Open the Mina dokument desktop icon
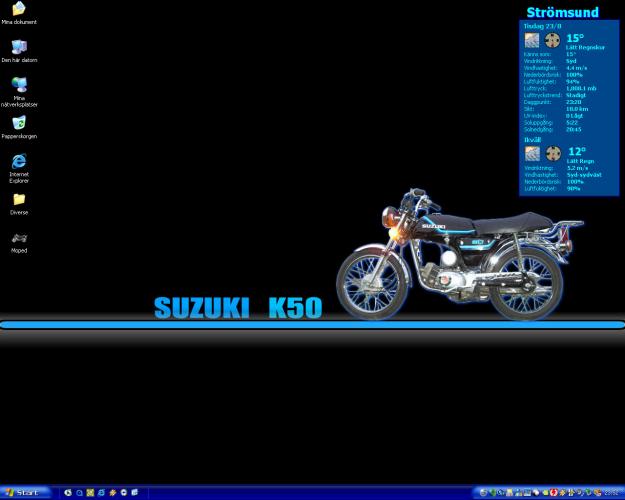Image resolution: width=625 pixels, height=500 pixels. (18, 10)
